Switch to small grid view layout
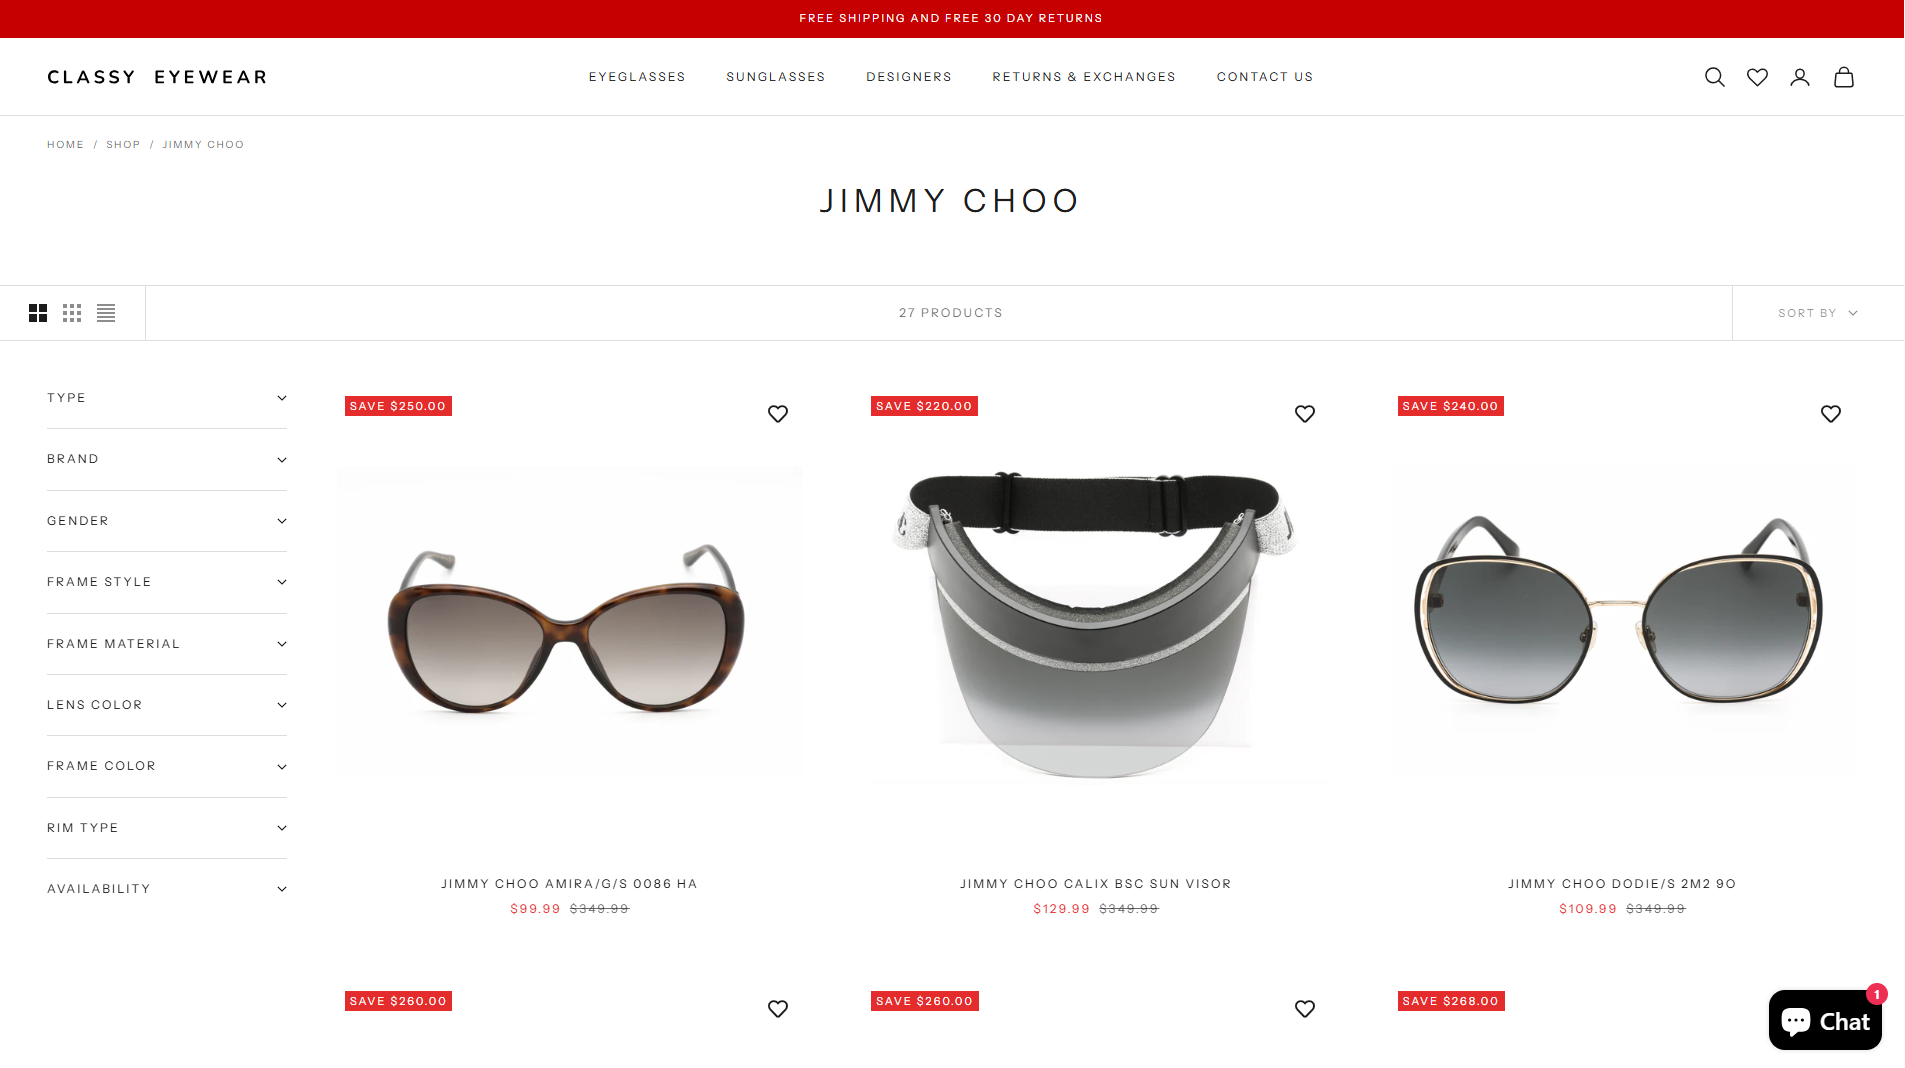Screen dimensions: 1905x1068 point(72,313)
